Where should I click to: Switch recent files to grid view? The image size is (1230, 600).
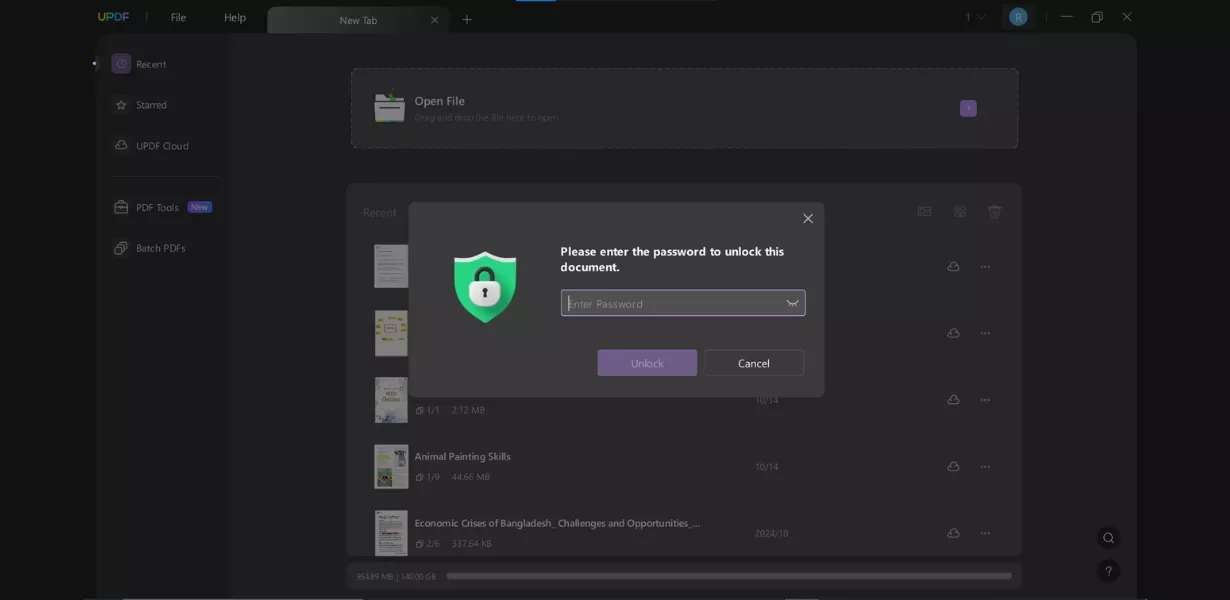[x=960, y=211]
